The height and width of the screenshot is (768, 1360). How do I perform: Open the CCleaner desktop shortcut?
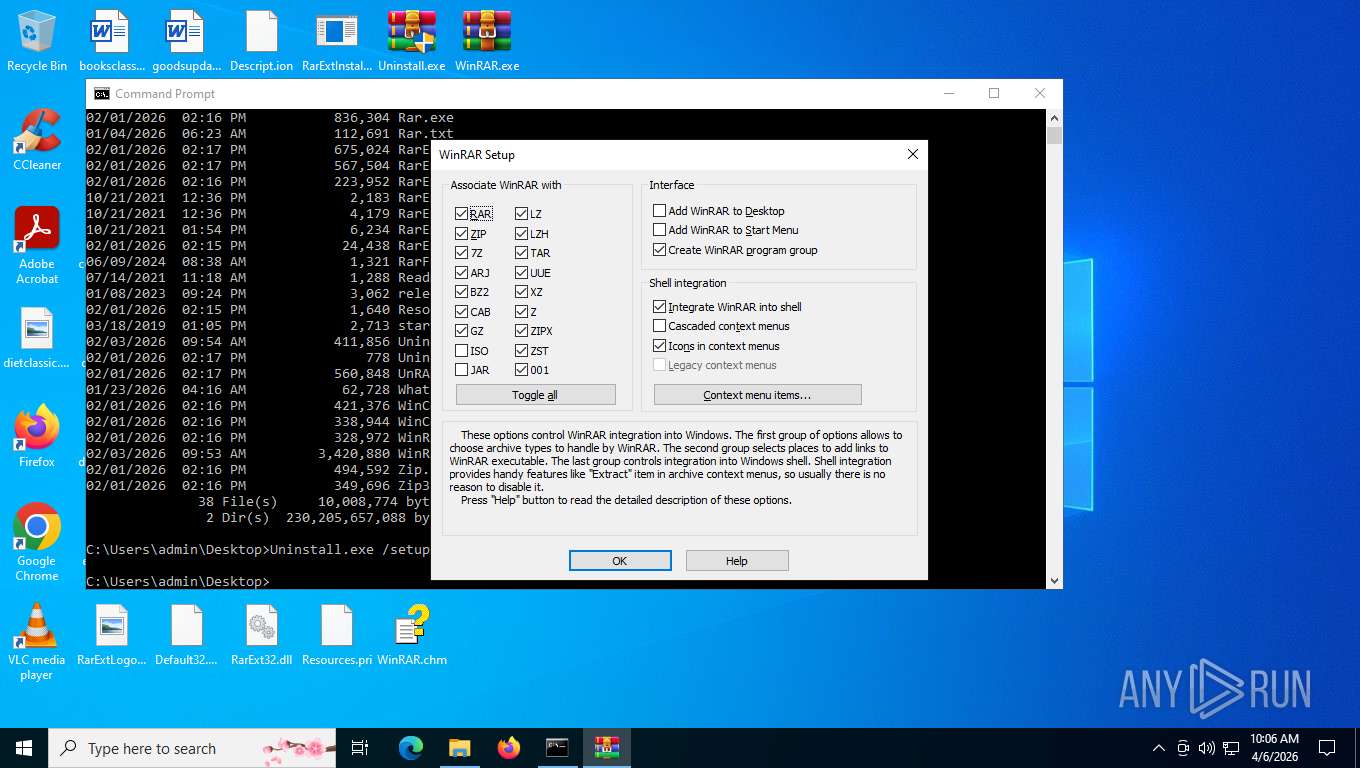[x=37, y=139]
